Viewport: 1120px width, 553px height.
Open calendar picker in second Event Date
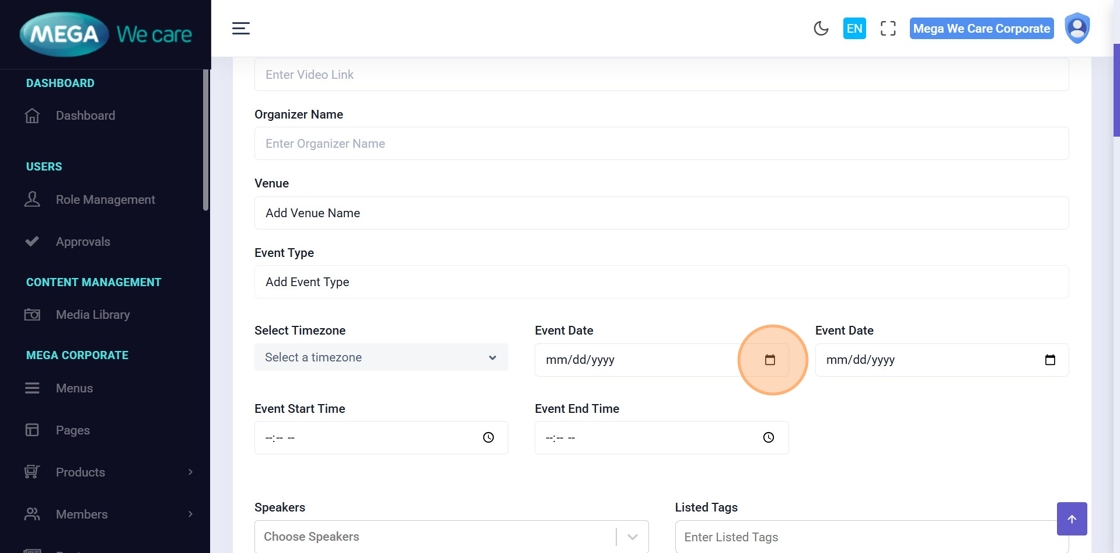(x=1050, y=360)
